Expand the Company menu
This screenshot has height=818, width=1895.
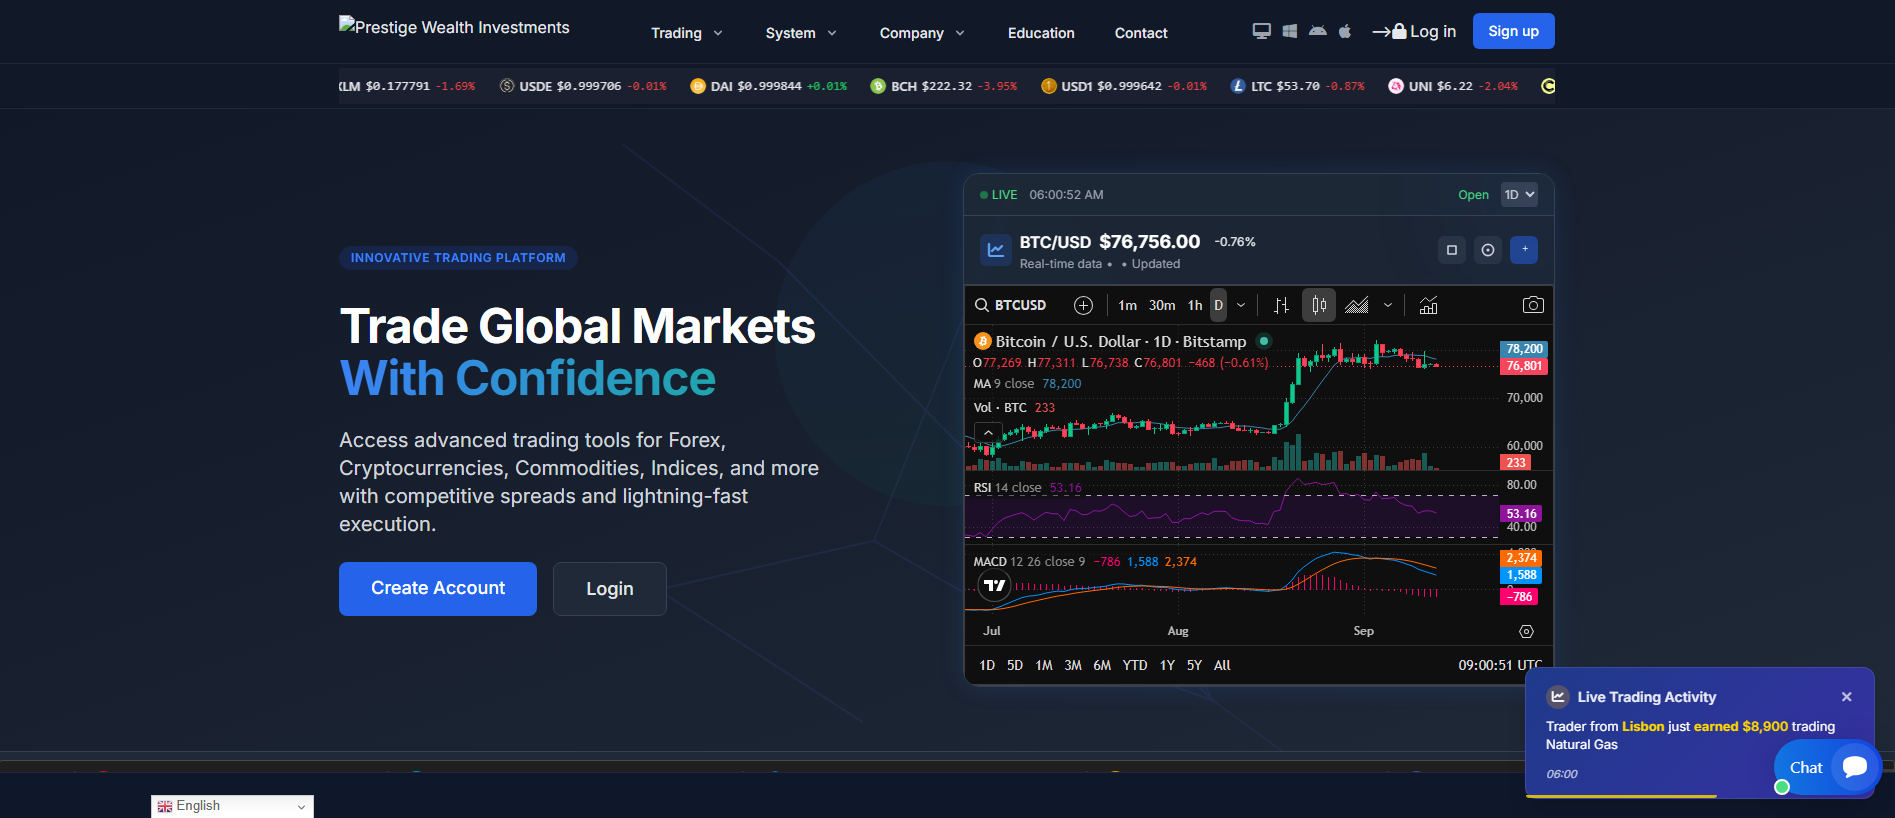point(922,33)
